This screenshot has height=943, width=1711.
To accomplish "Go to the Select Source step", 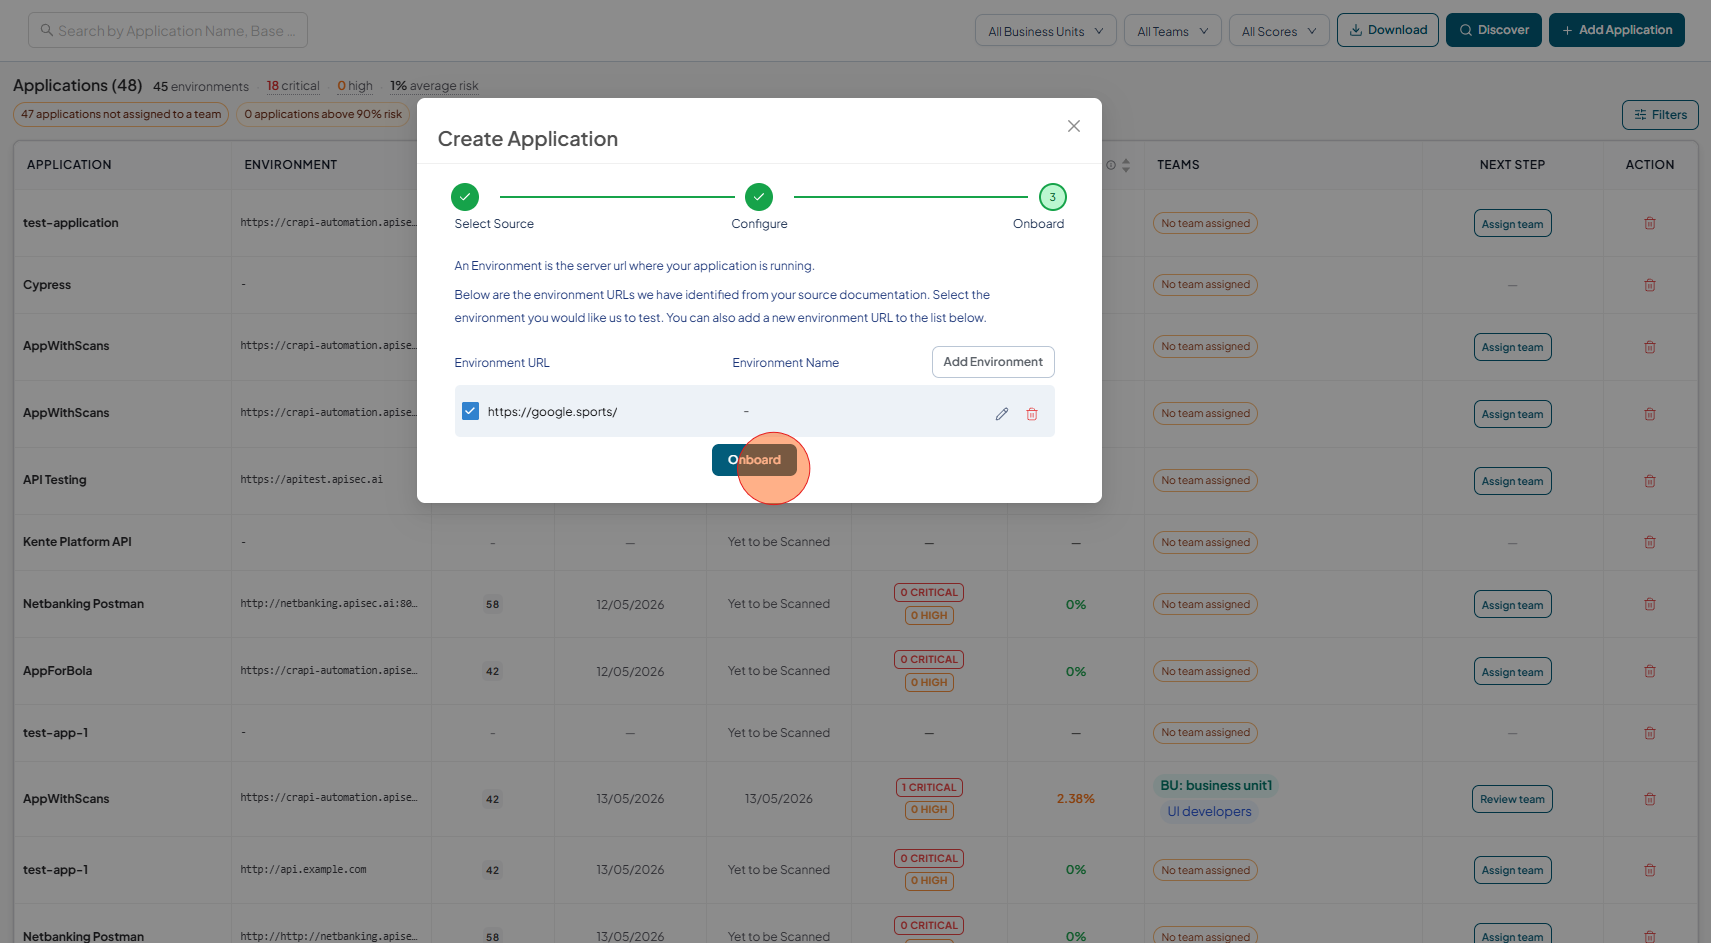I will pos(465,197).
